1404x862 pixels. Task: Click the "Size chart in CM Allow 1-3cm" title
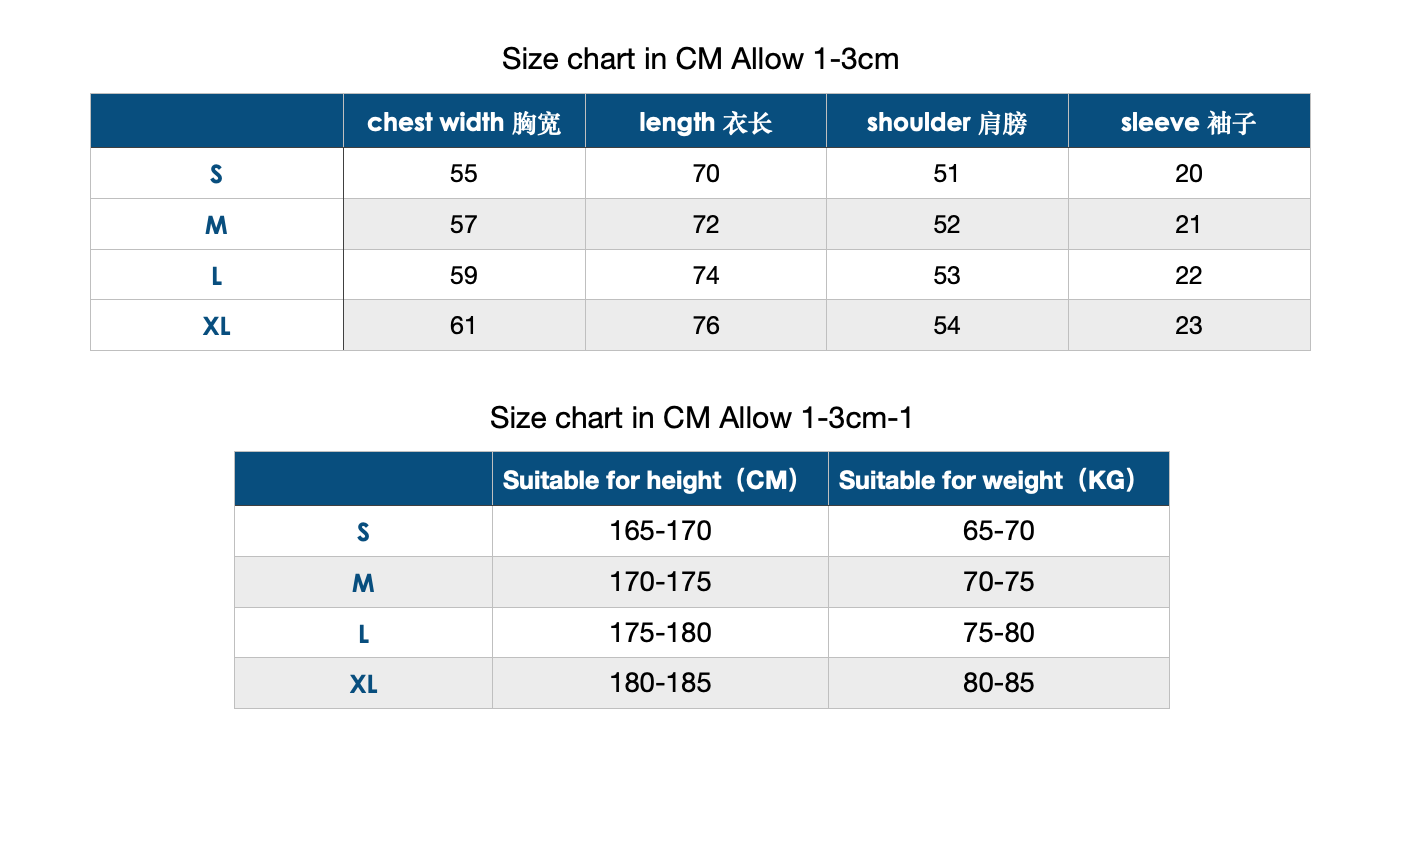(700, 59)
